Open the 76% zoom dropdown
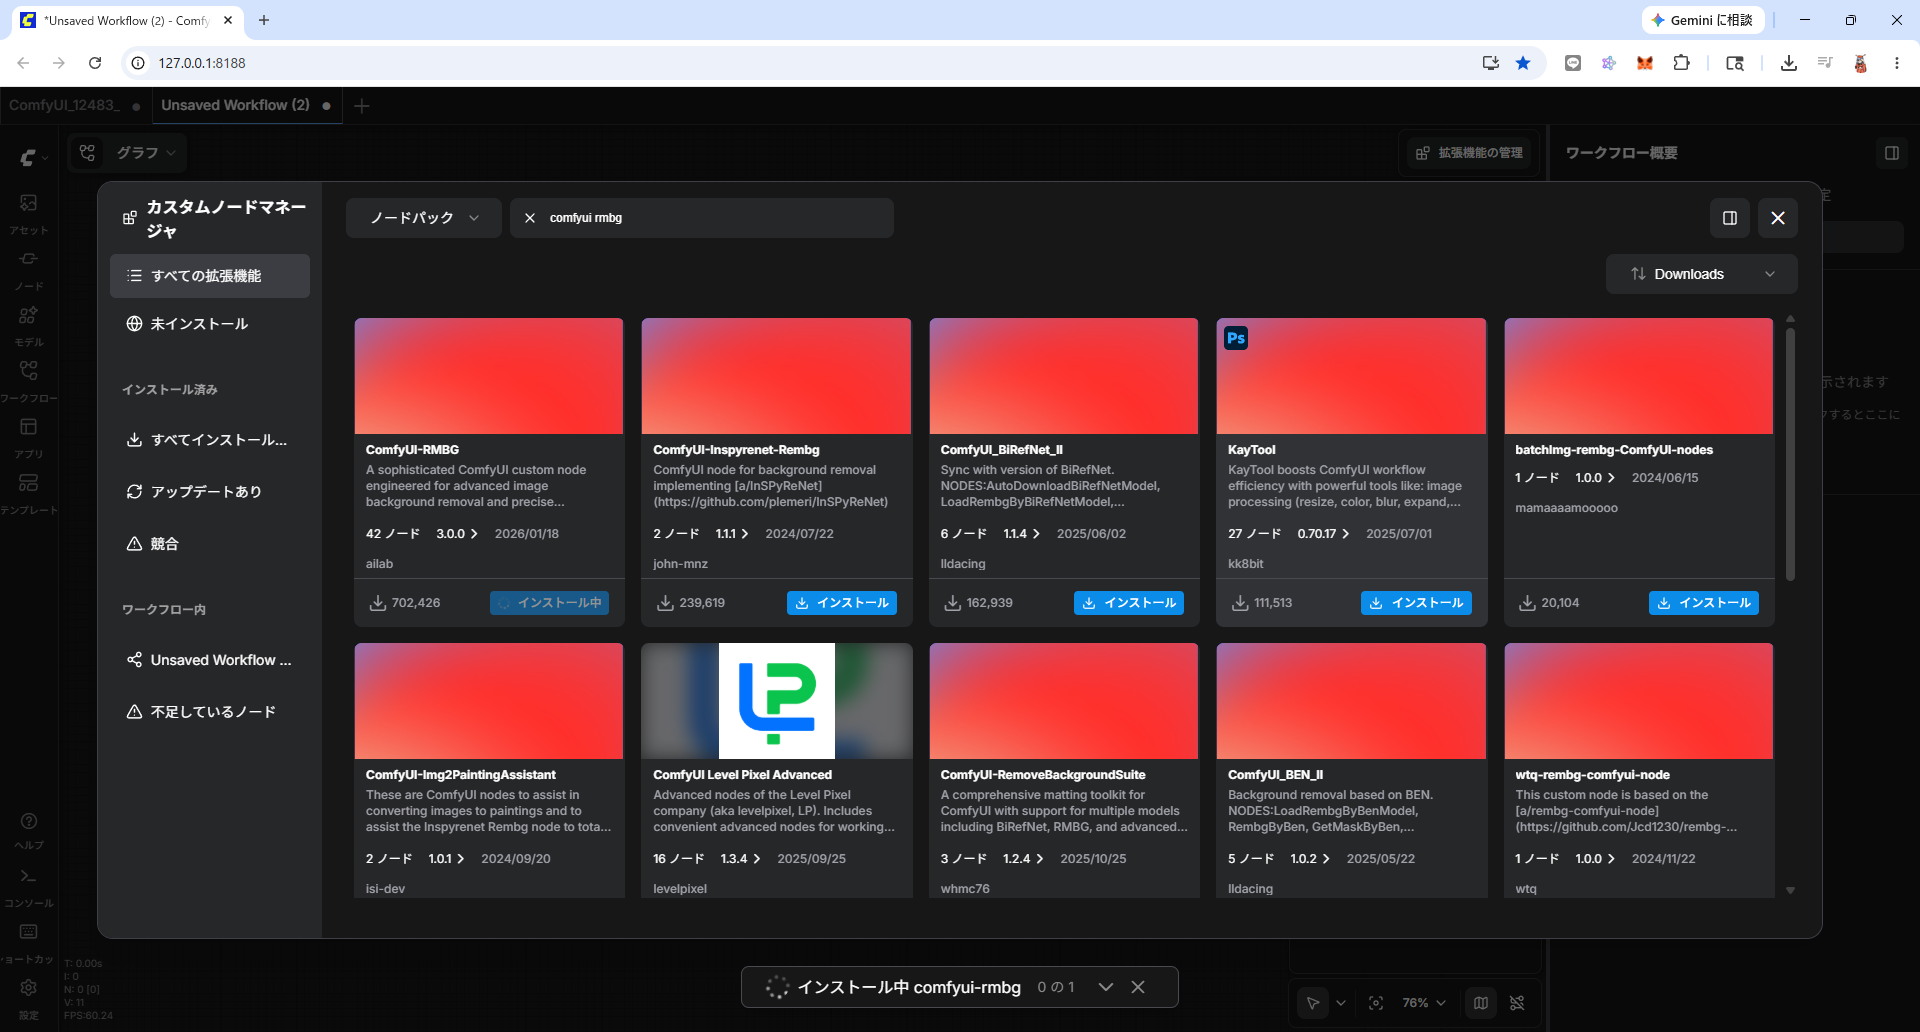 1424,1003
